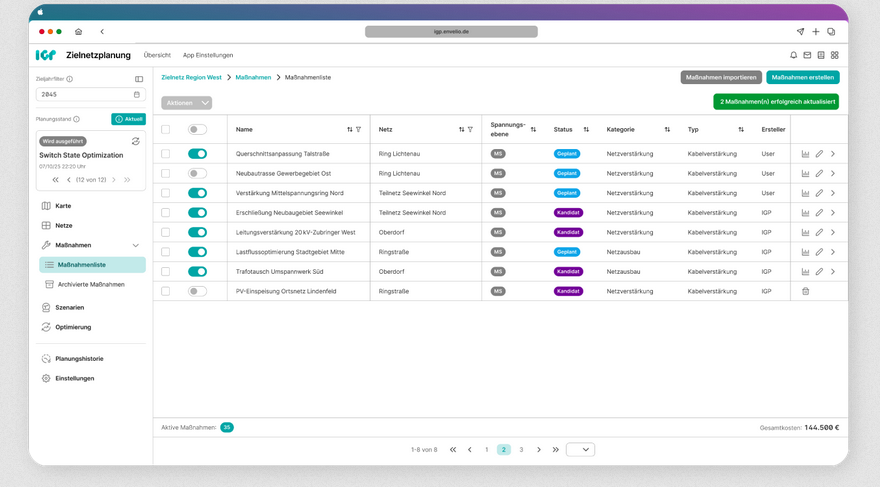Open the notifications bell icon
This screenshot has width=880, height=487.
click(x=794, y=55)
